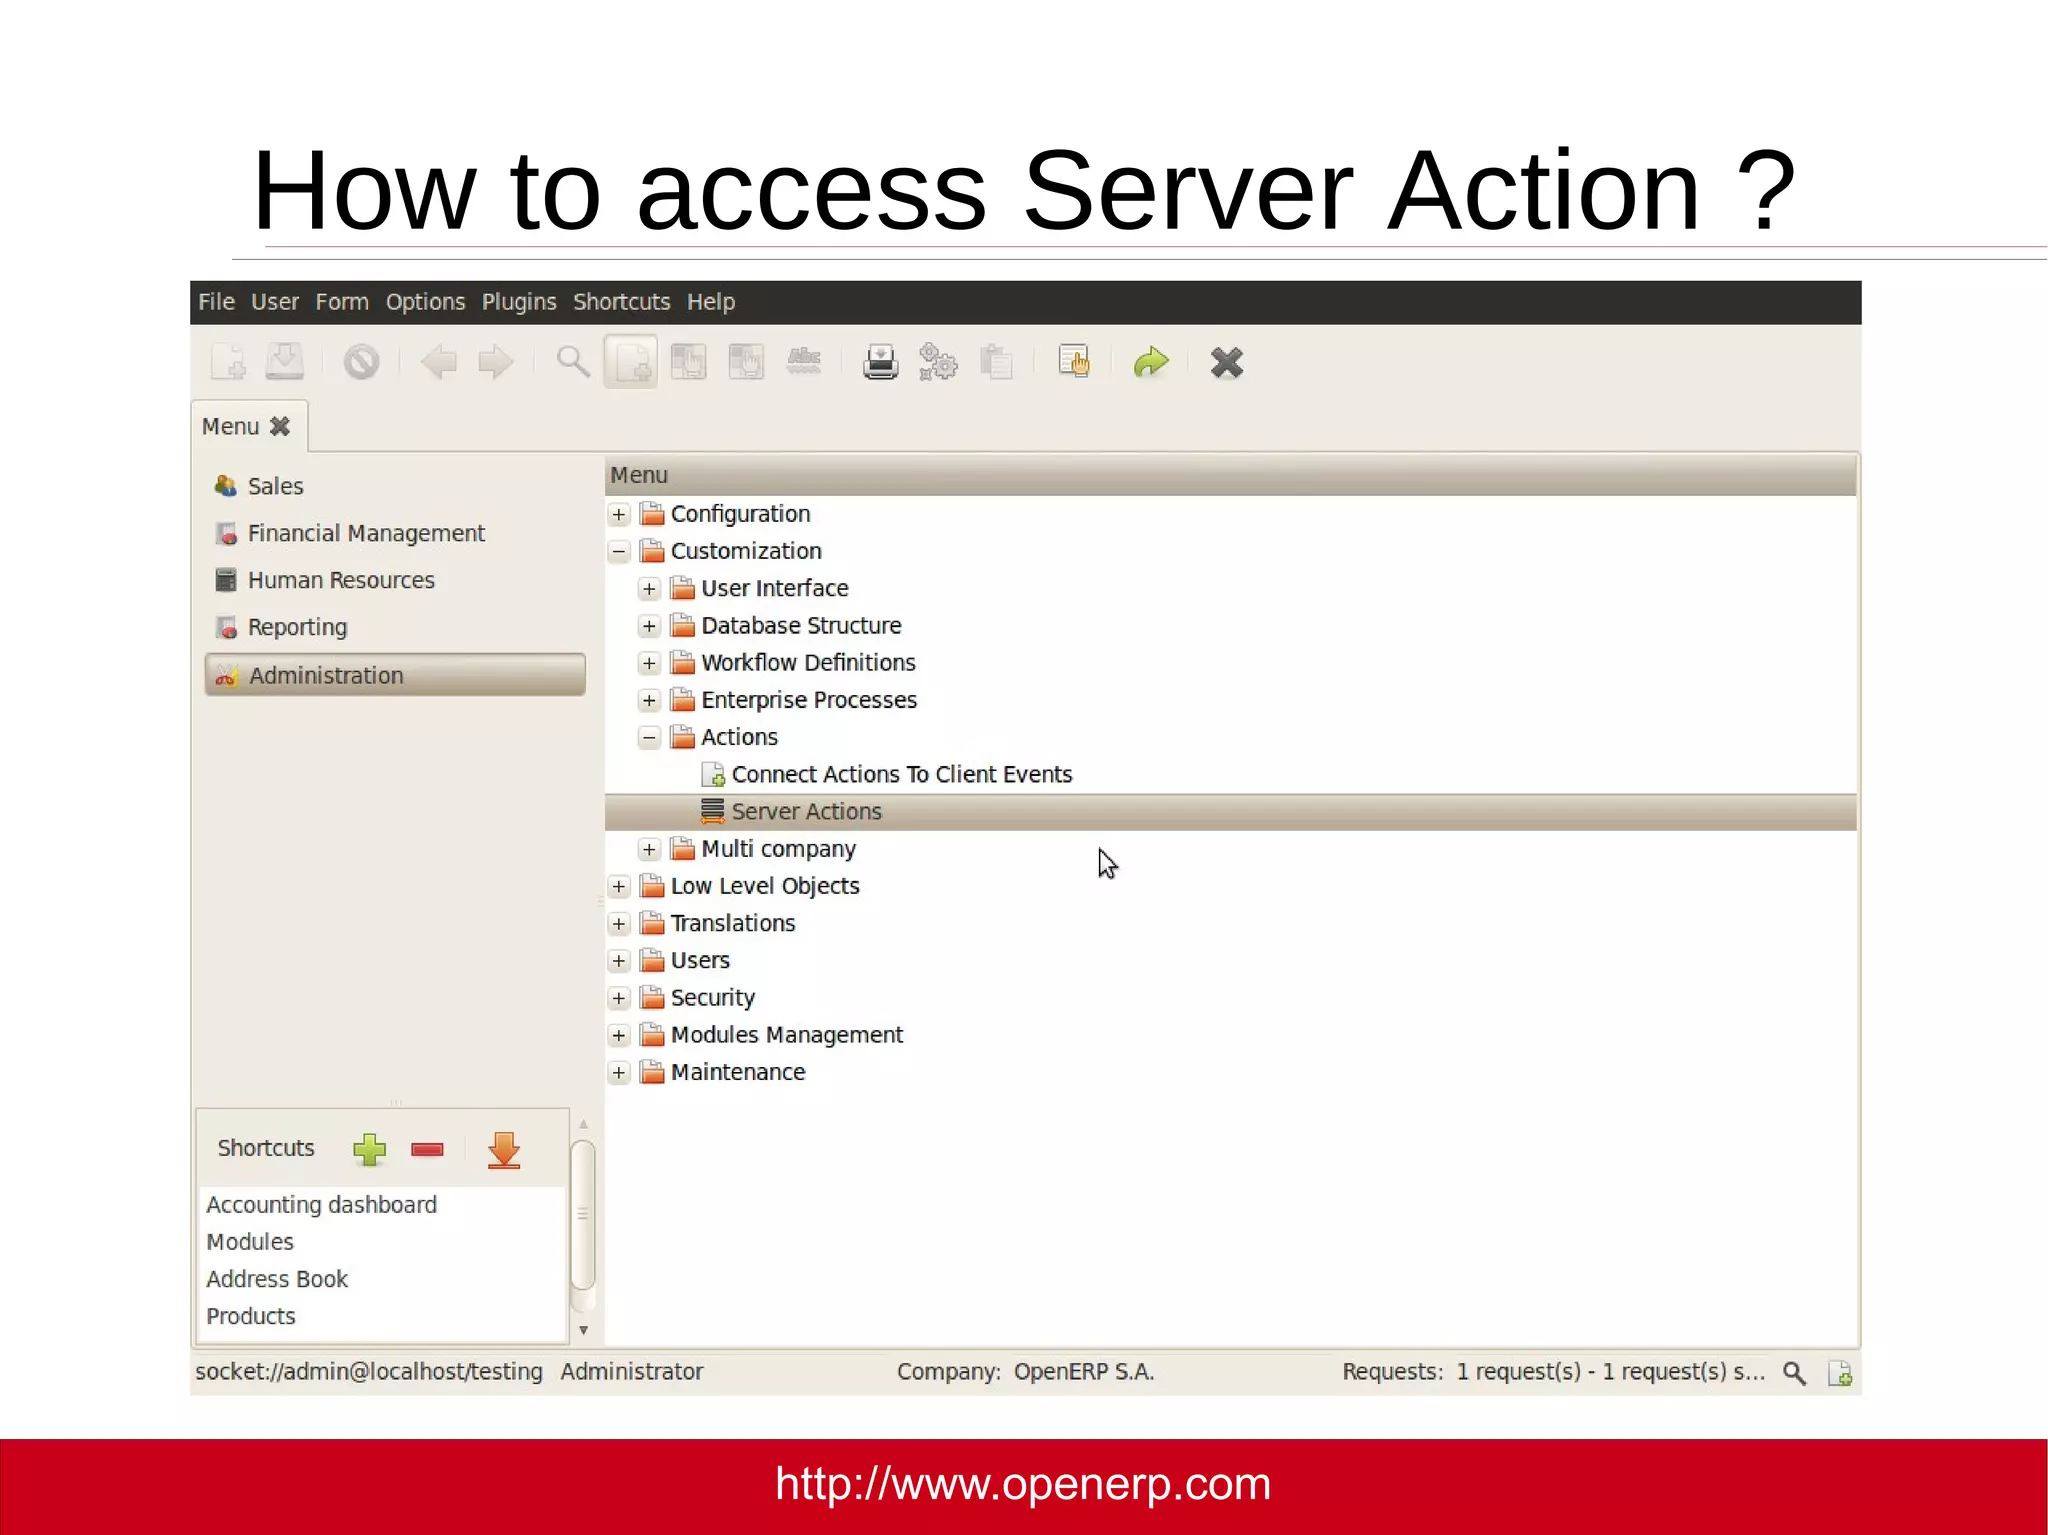Expand the Workflow Definitions folder
Screen dimensions: 2048x1535
tap(649, 663)
